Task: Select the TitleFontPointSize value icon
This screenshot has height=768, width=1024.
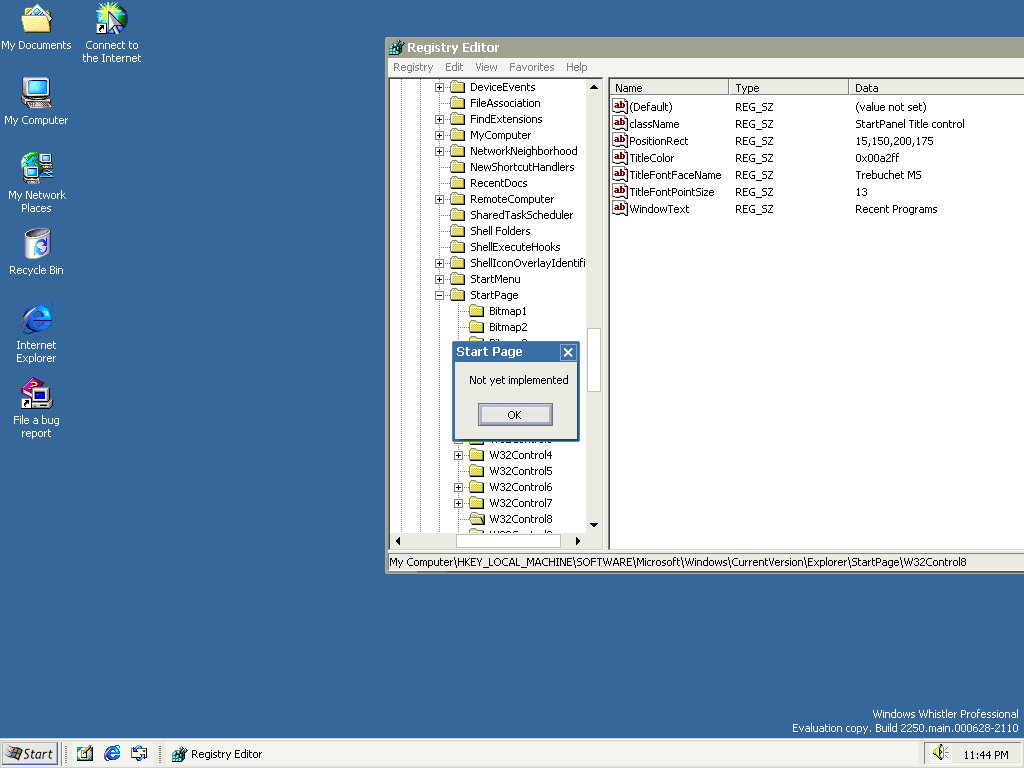Action: point(620,191)
